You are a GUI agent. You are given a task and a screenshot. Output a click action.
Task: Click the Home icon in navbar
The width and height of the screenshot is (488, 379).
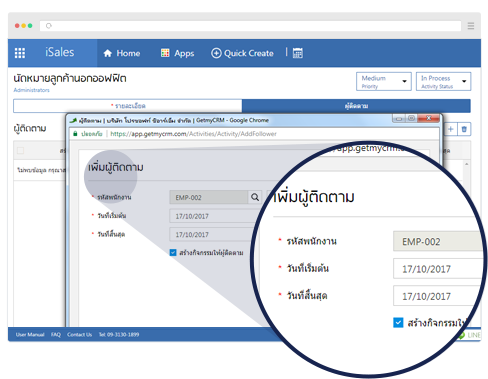click(x=107, y=53)
